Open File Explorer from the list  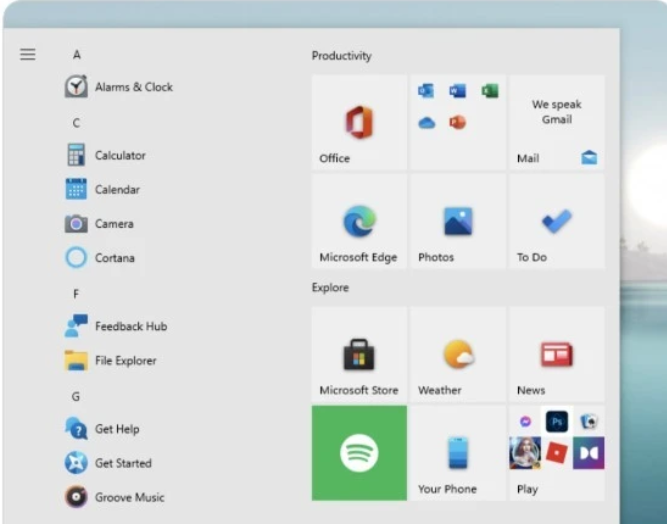click(124, 361)
